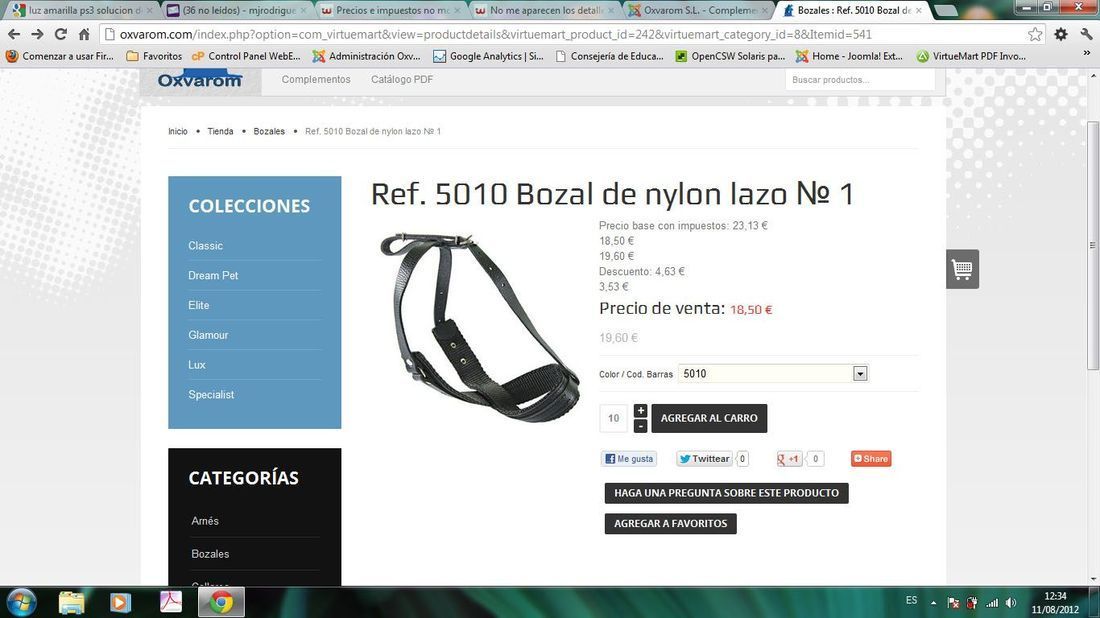Click Facebook Me gusta button
The height and width of the screenshot is (618, 1100).
[629, 459]
